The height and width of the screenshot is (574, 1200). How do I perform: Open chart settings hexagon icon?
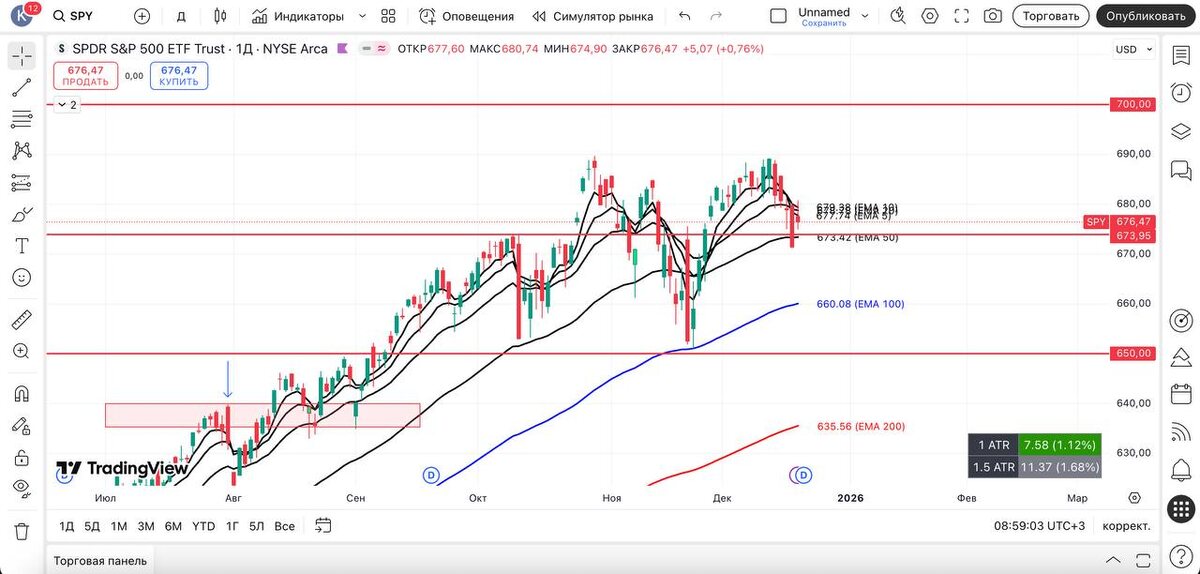(x=930, y=16)
